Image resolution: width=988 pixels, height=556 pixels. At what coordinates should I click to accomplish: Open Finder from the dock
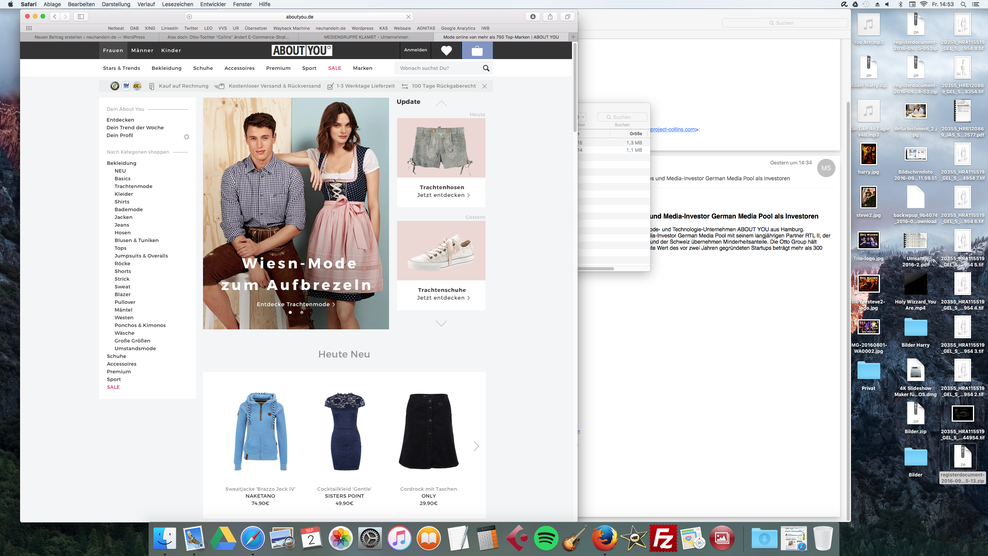(x=164, y=538)
